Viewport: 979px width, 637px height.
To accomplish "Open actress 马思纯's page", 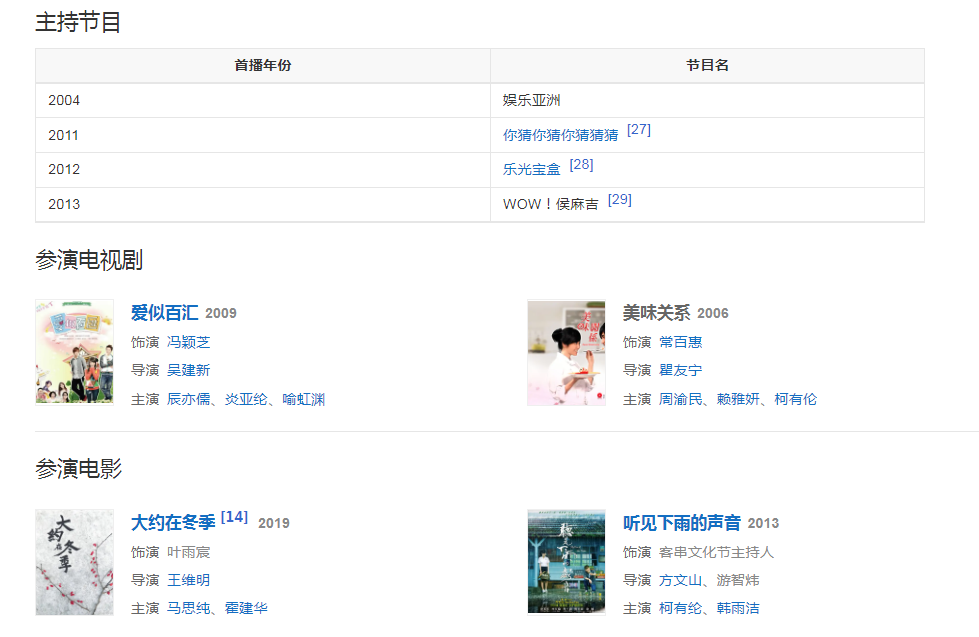I will pos(188,608).
